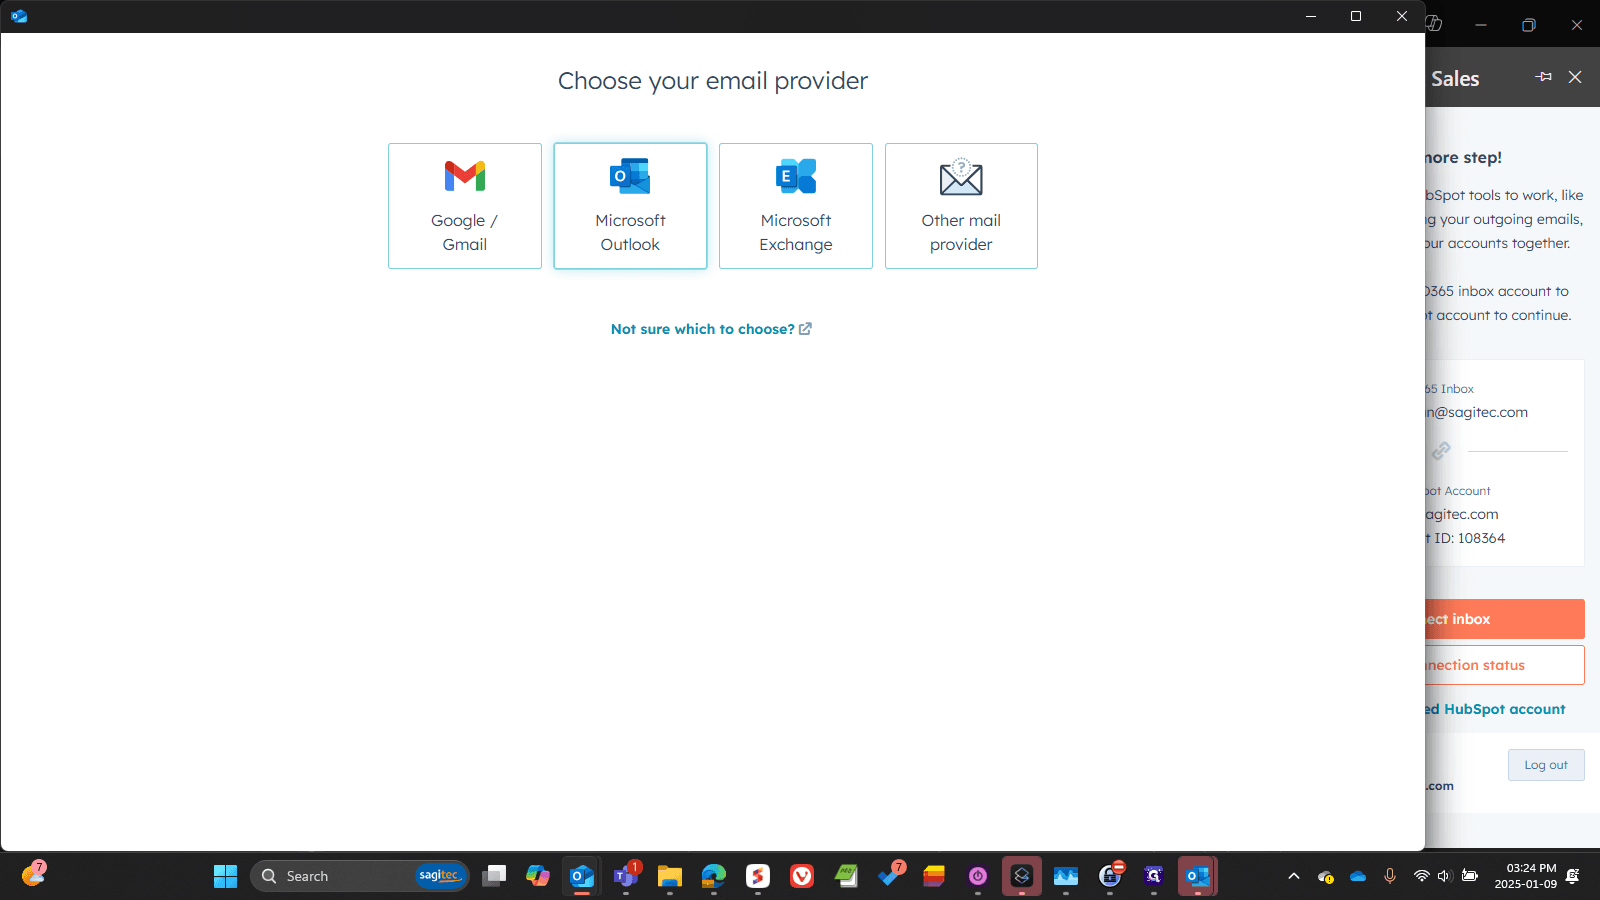
Task: Click the OneDrive cloud tray icon
Action: click(x=1358, y=876)
